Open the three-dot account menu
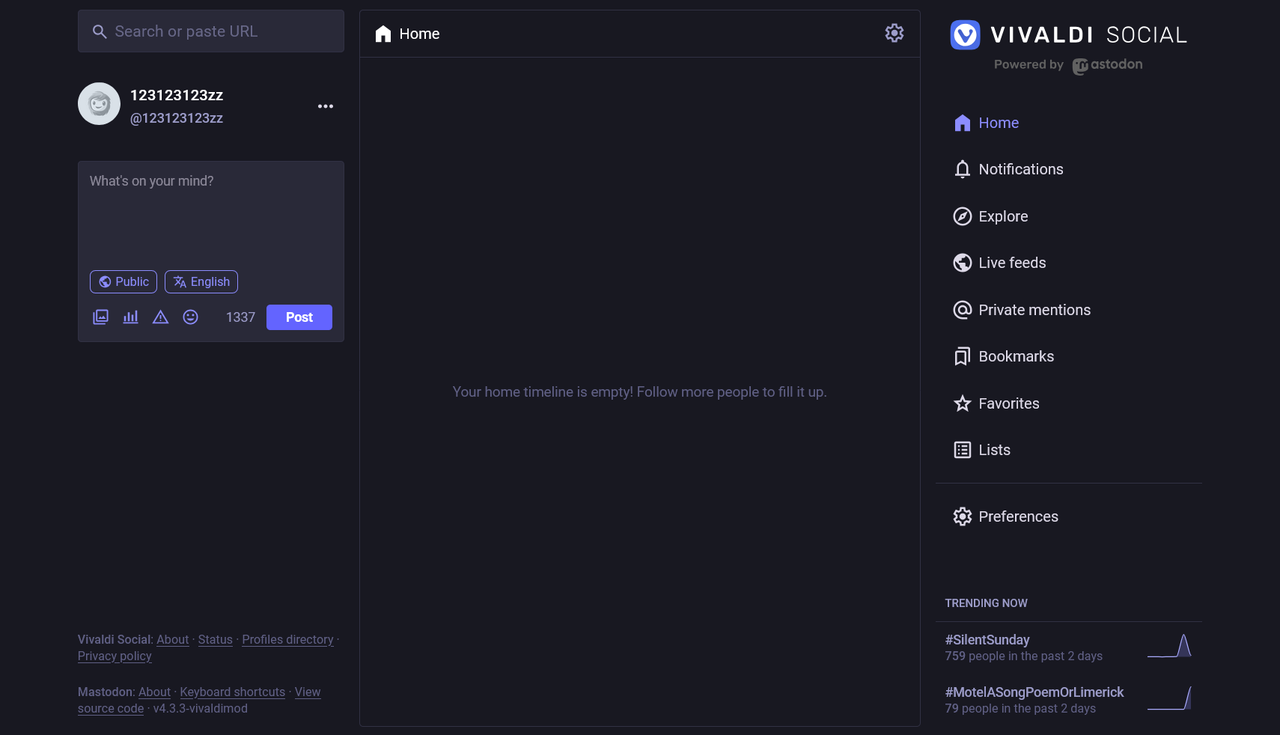Image resolution: width=1280 pixels, height=735 pixels. 325,106
